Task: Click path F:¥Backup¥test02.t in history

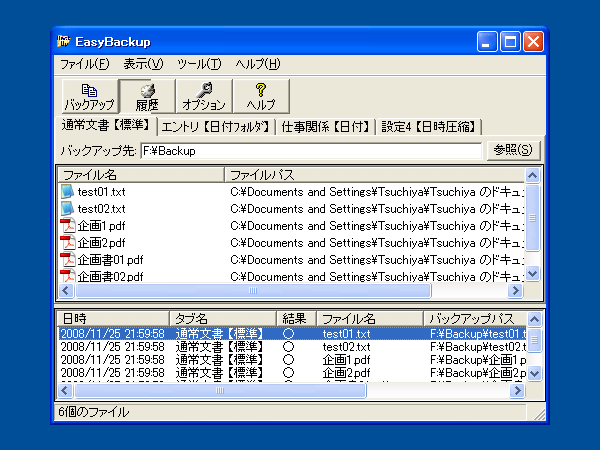Action: [478, 347]
